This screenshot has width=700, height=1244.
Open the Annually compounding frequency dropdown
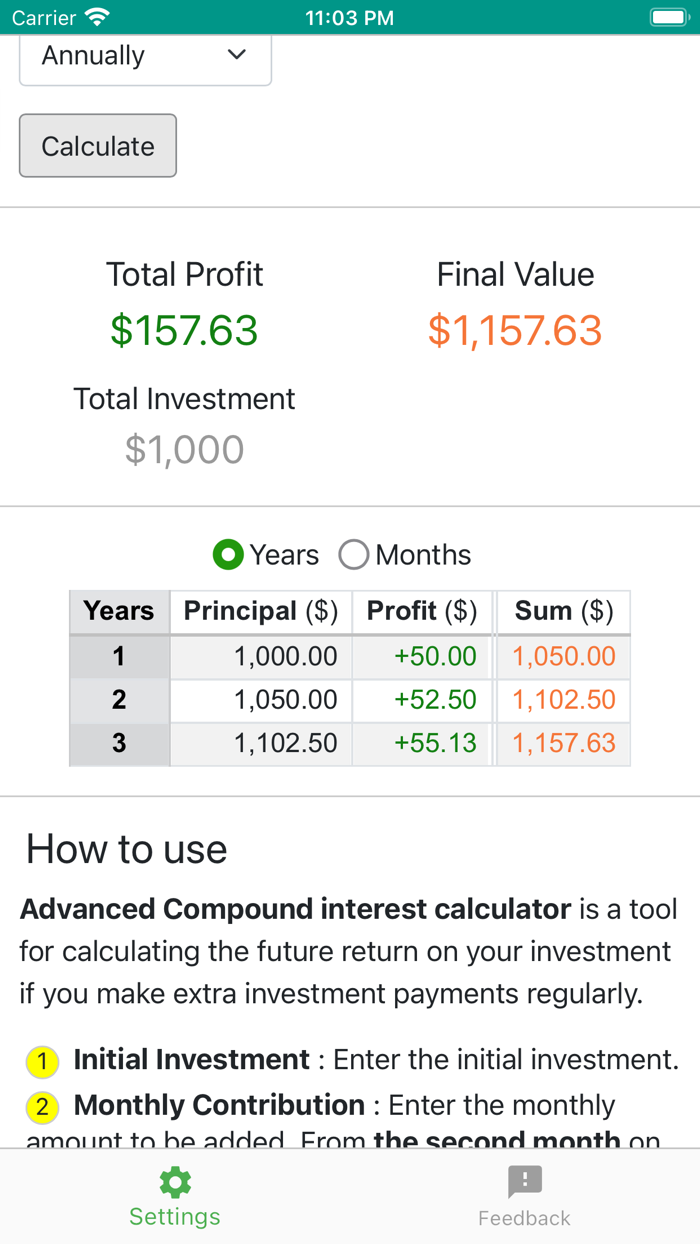(145, 56)
